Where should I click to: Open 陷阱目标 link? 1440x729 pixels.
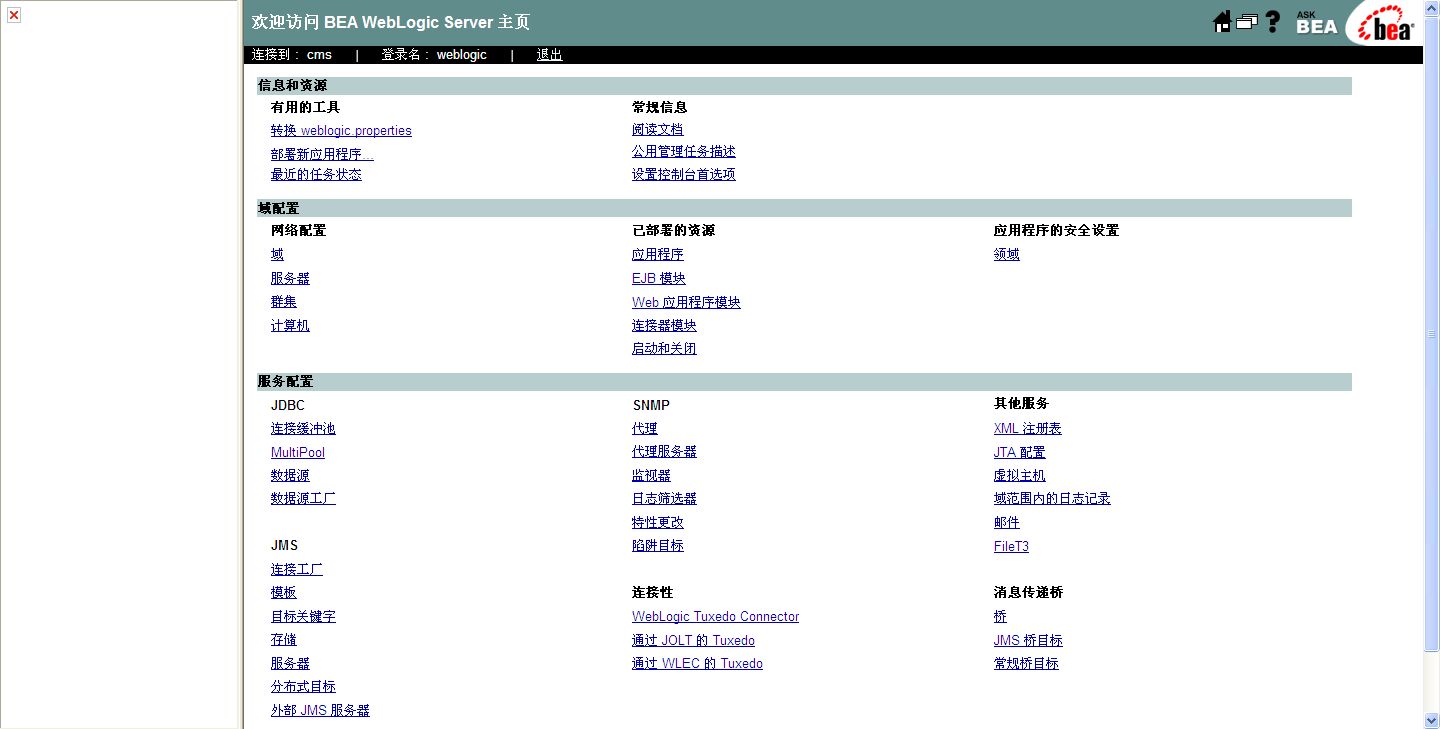pos(658,546)
